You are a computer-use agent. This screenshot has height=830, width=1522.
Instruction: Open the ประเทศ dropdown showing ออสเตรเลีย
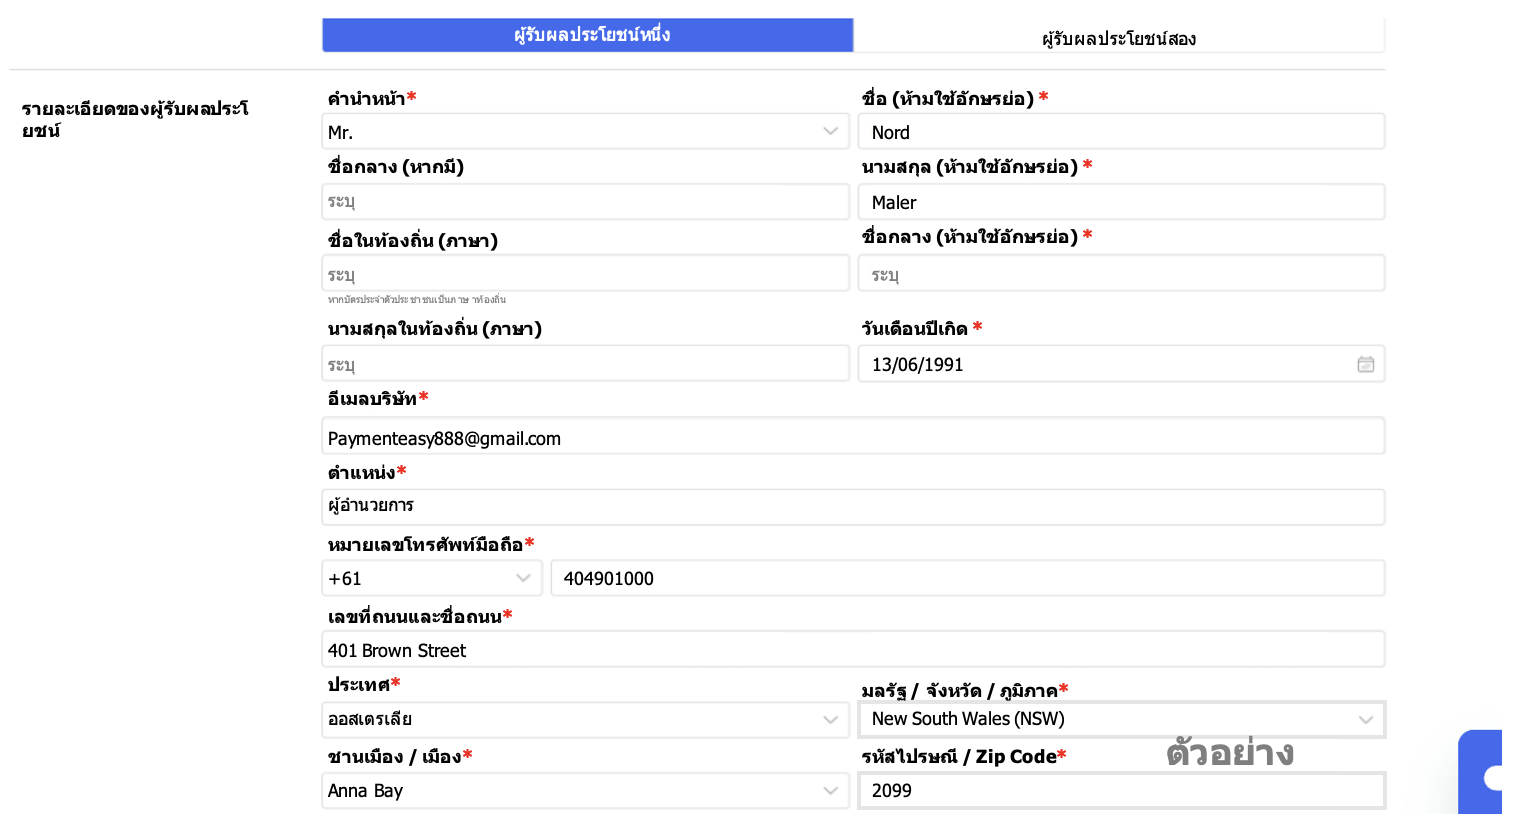click(x=586, y=719)
